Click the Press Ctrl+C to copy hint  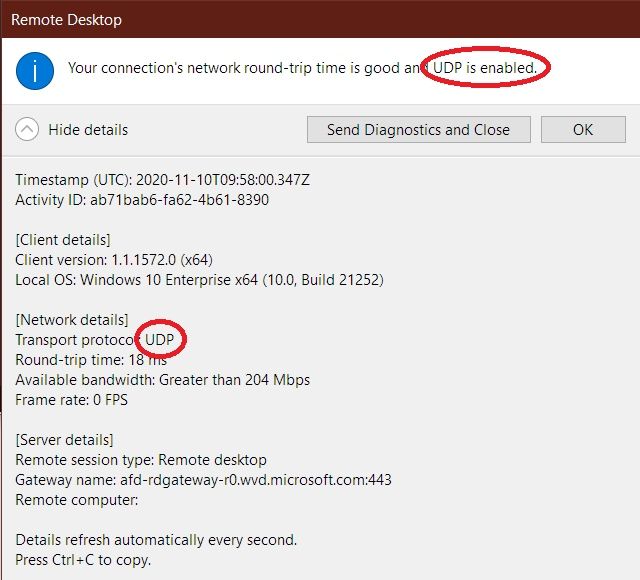click(83, 560)
